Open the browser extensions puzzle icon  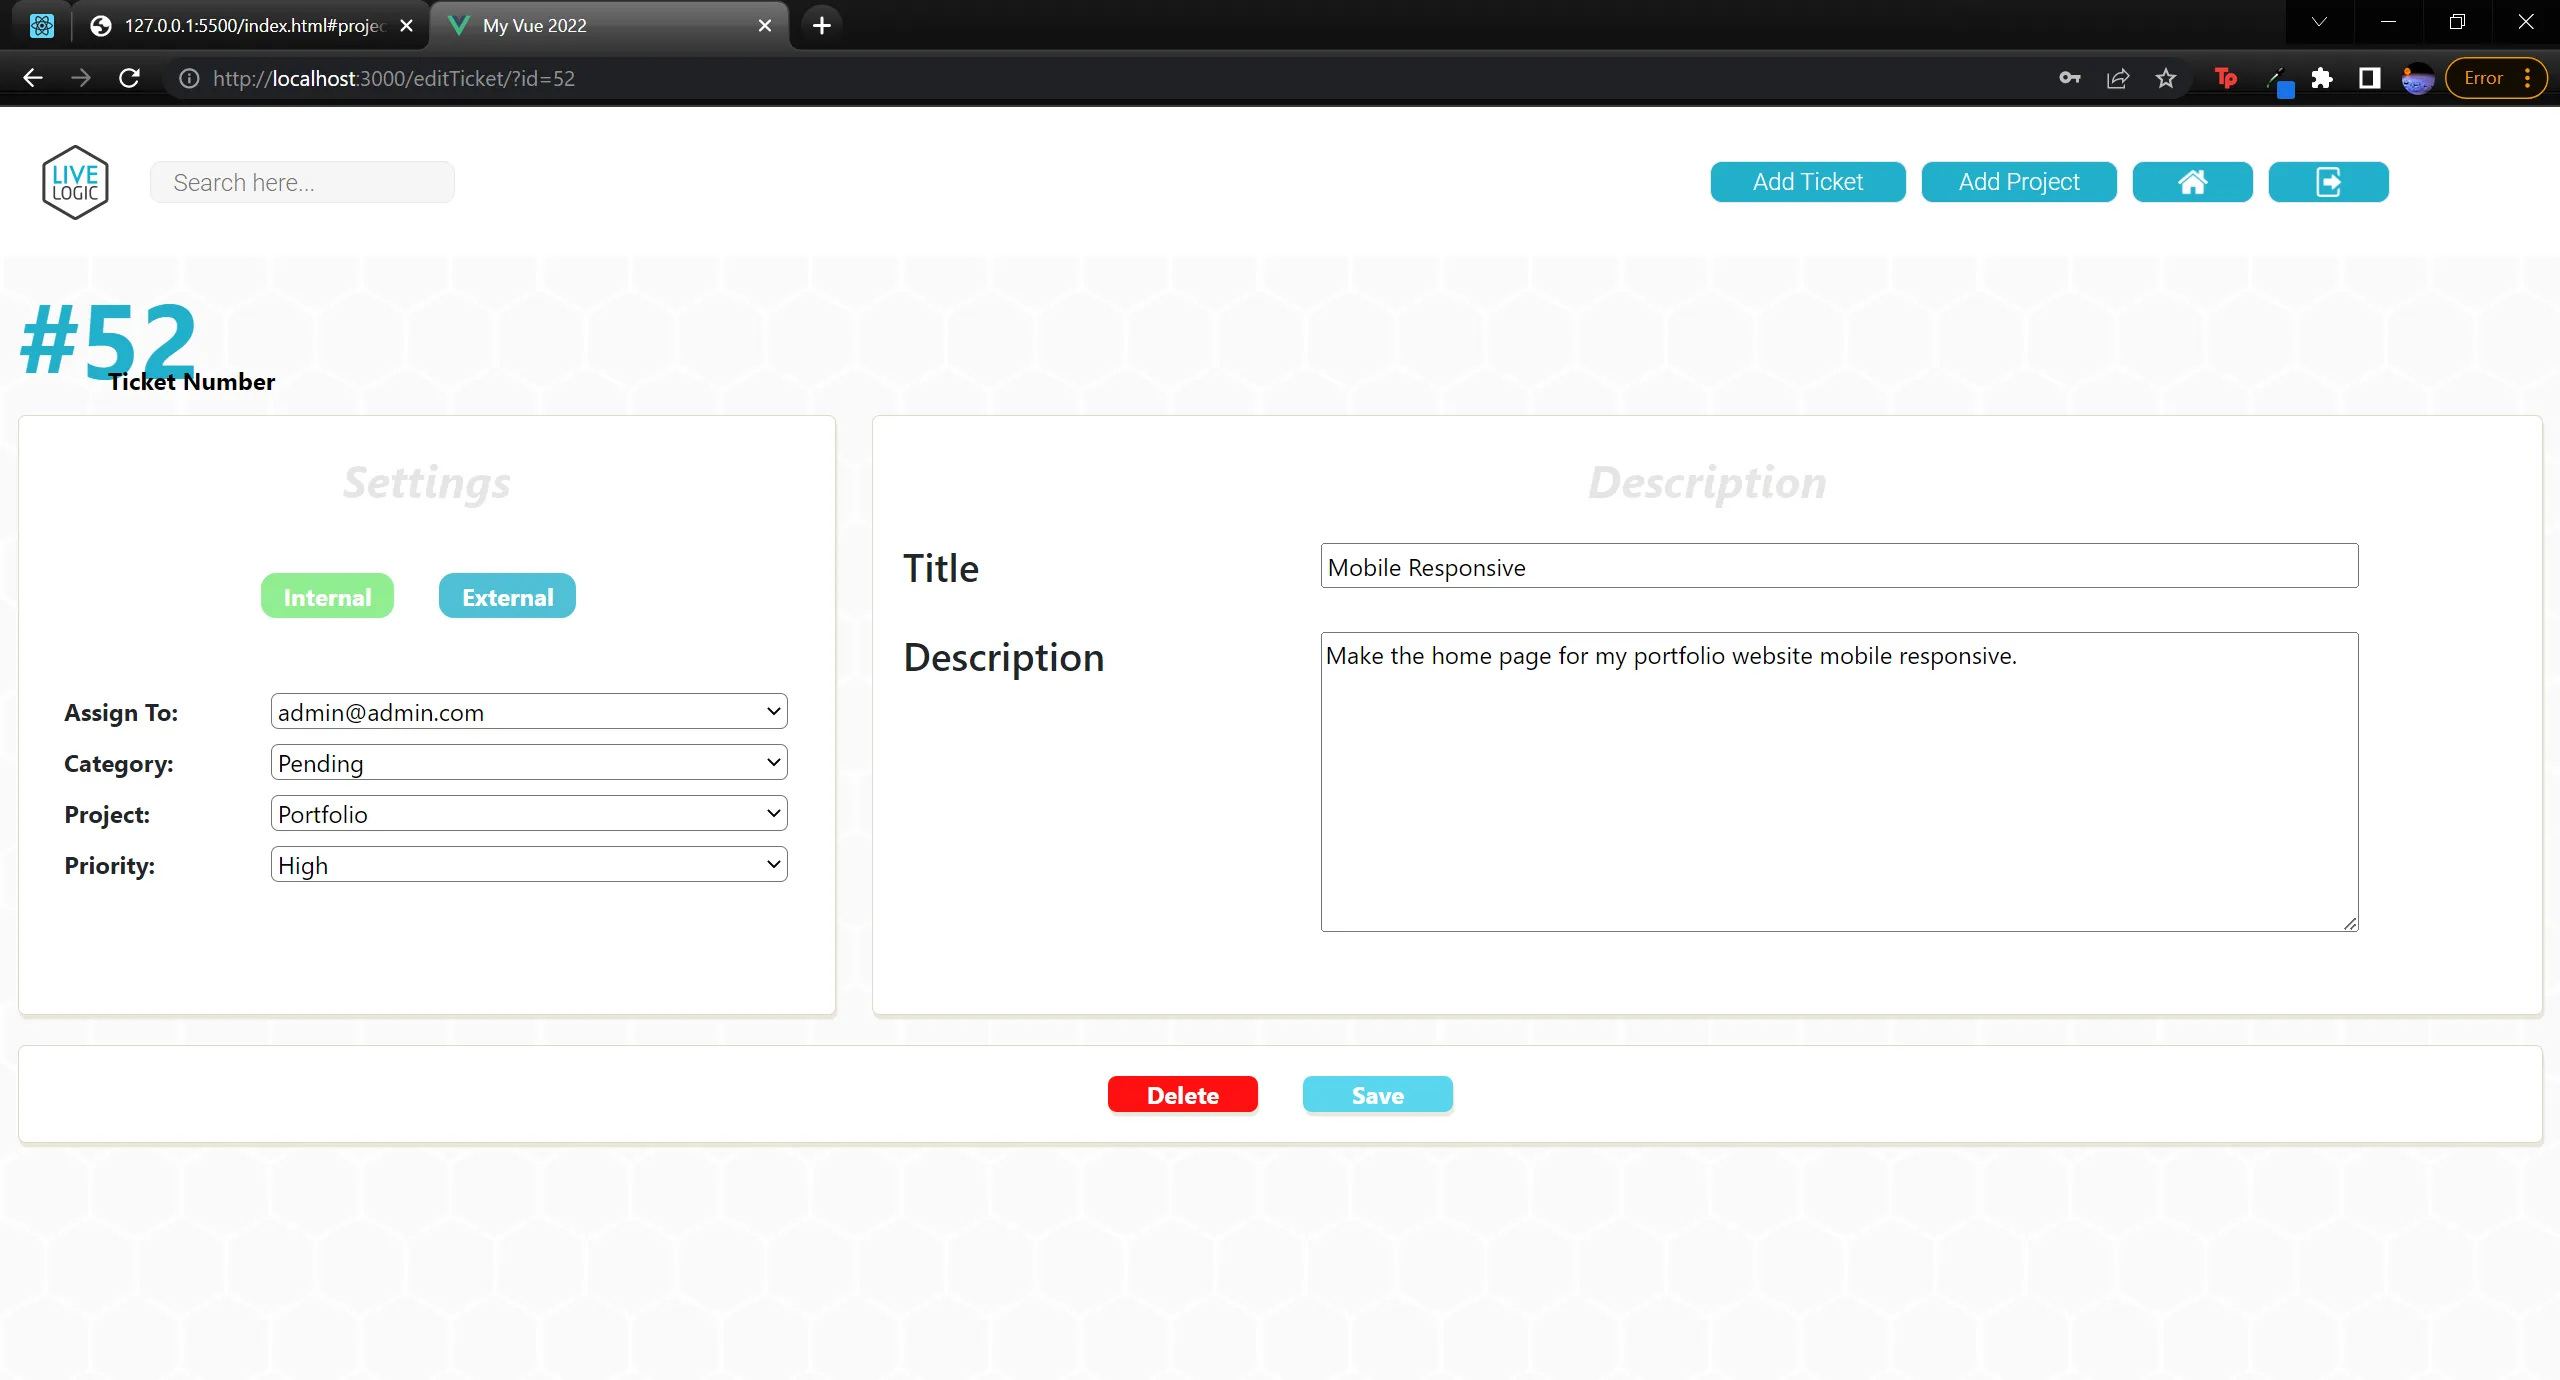(2322, 78)
